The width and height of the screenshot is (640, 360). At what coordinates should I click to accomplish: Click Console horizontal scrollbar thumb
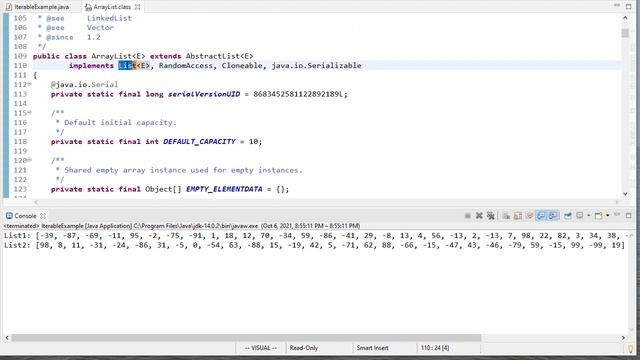point(246,338)
